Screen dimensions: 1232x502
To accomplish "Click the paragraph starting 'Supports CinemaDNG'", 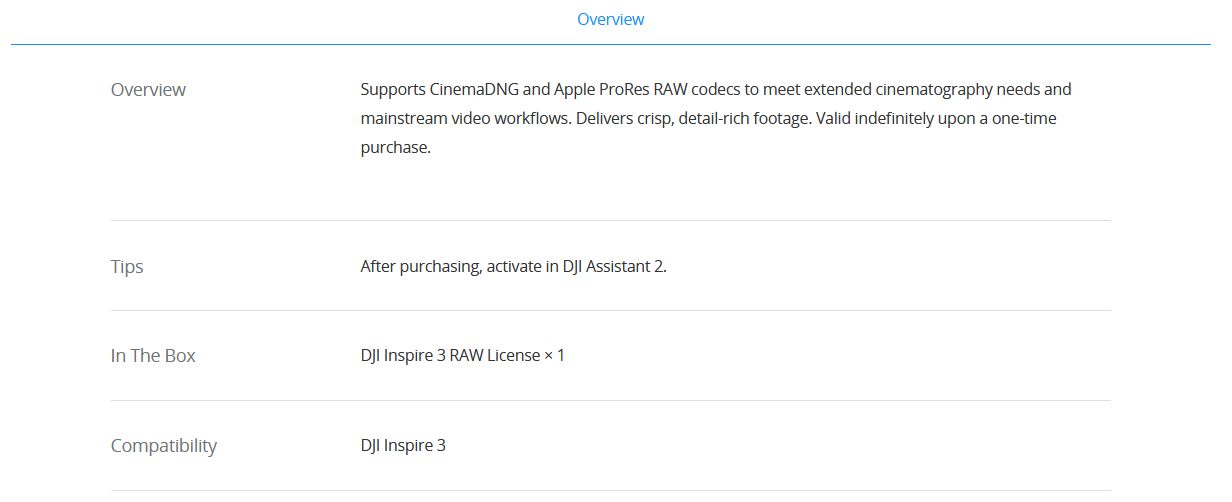I will (716, 118).
